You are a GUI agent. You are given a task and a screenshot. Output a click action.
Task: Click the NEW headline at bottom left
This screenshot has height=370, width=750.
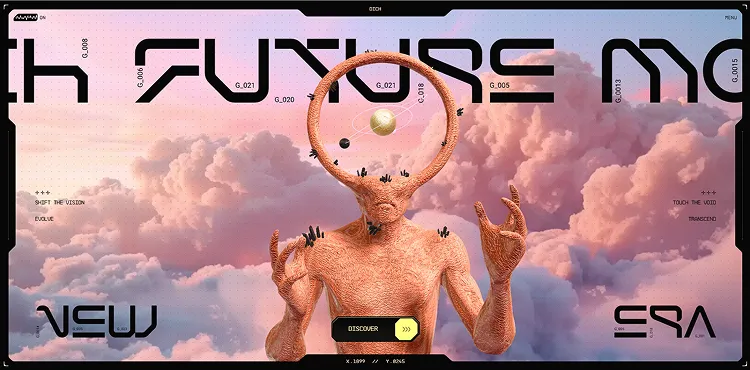[97, 321]
